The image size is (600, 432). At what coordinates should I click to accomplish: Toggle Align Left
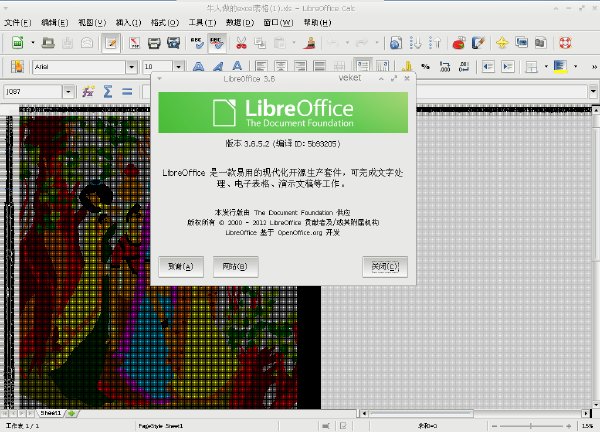coord(261,67)
